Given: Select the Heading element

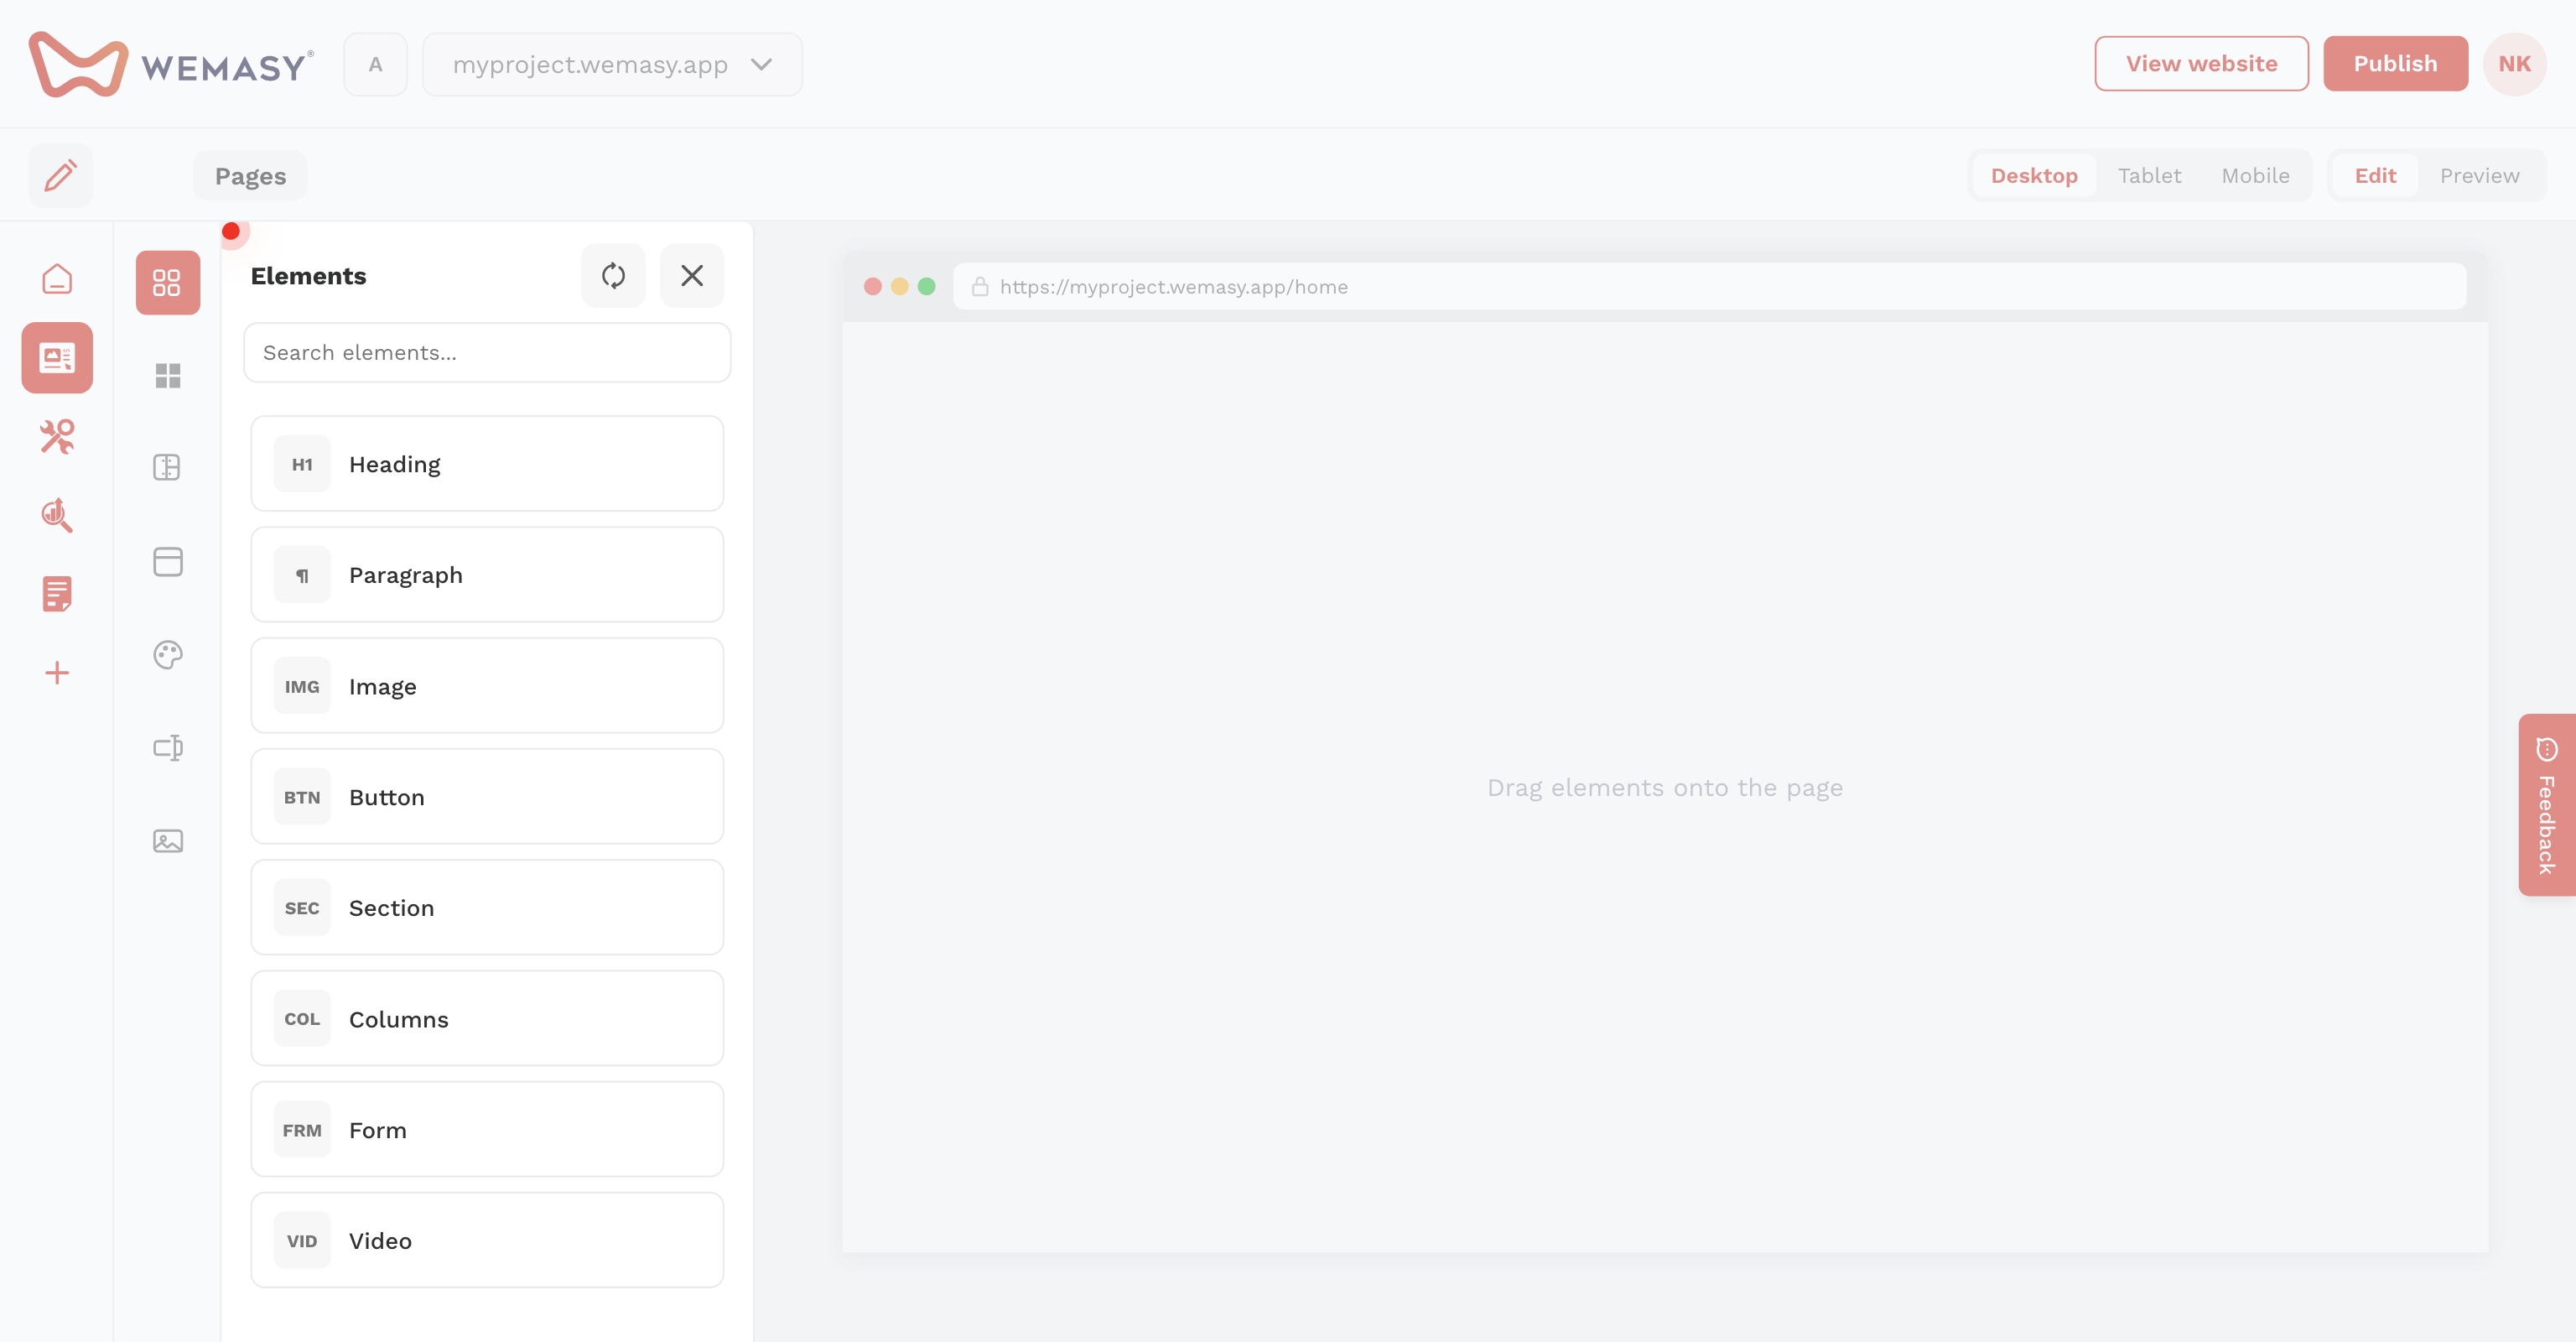Looking at the screenshot, I should pos(487,464).
